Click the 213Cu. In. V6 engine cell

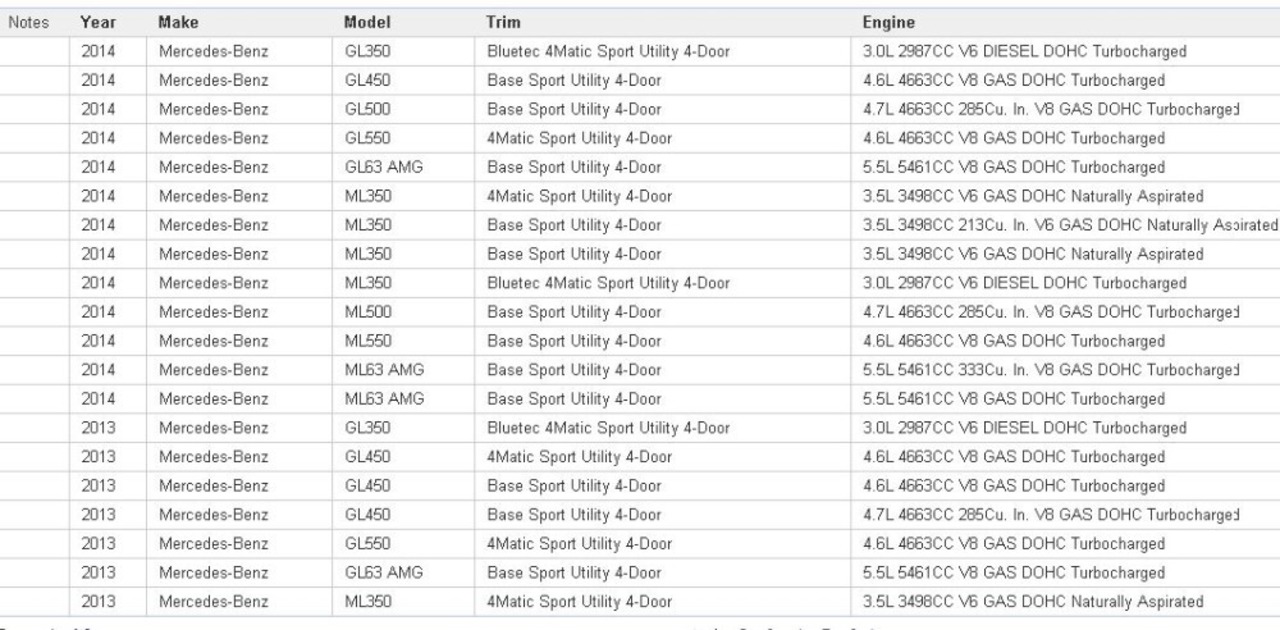1070,225
